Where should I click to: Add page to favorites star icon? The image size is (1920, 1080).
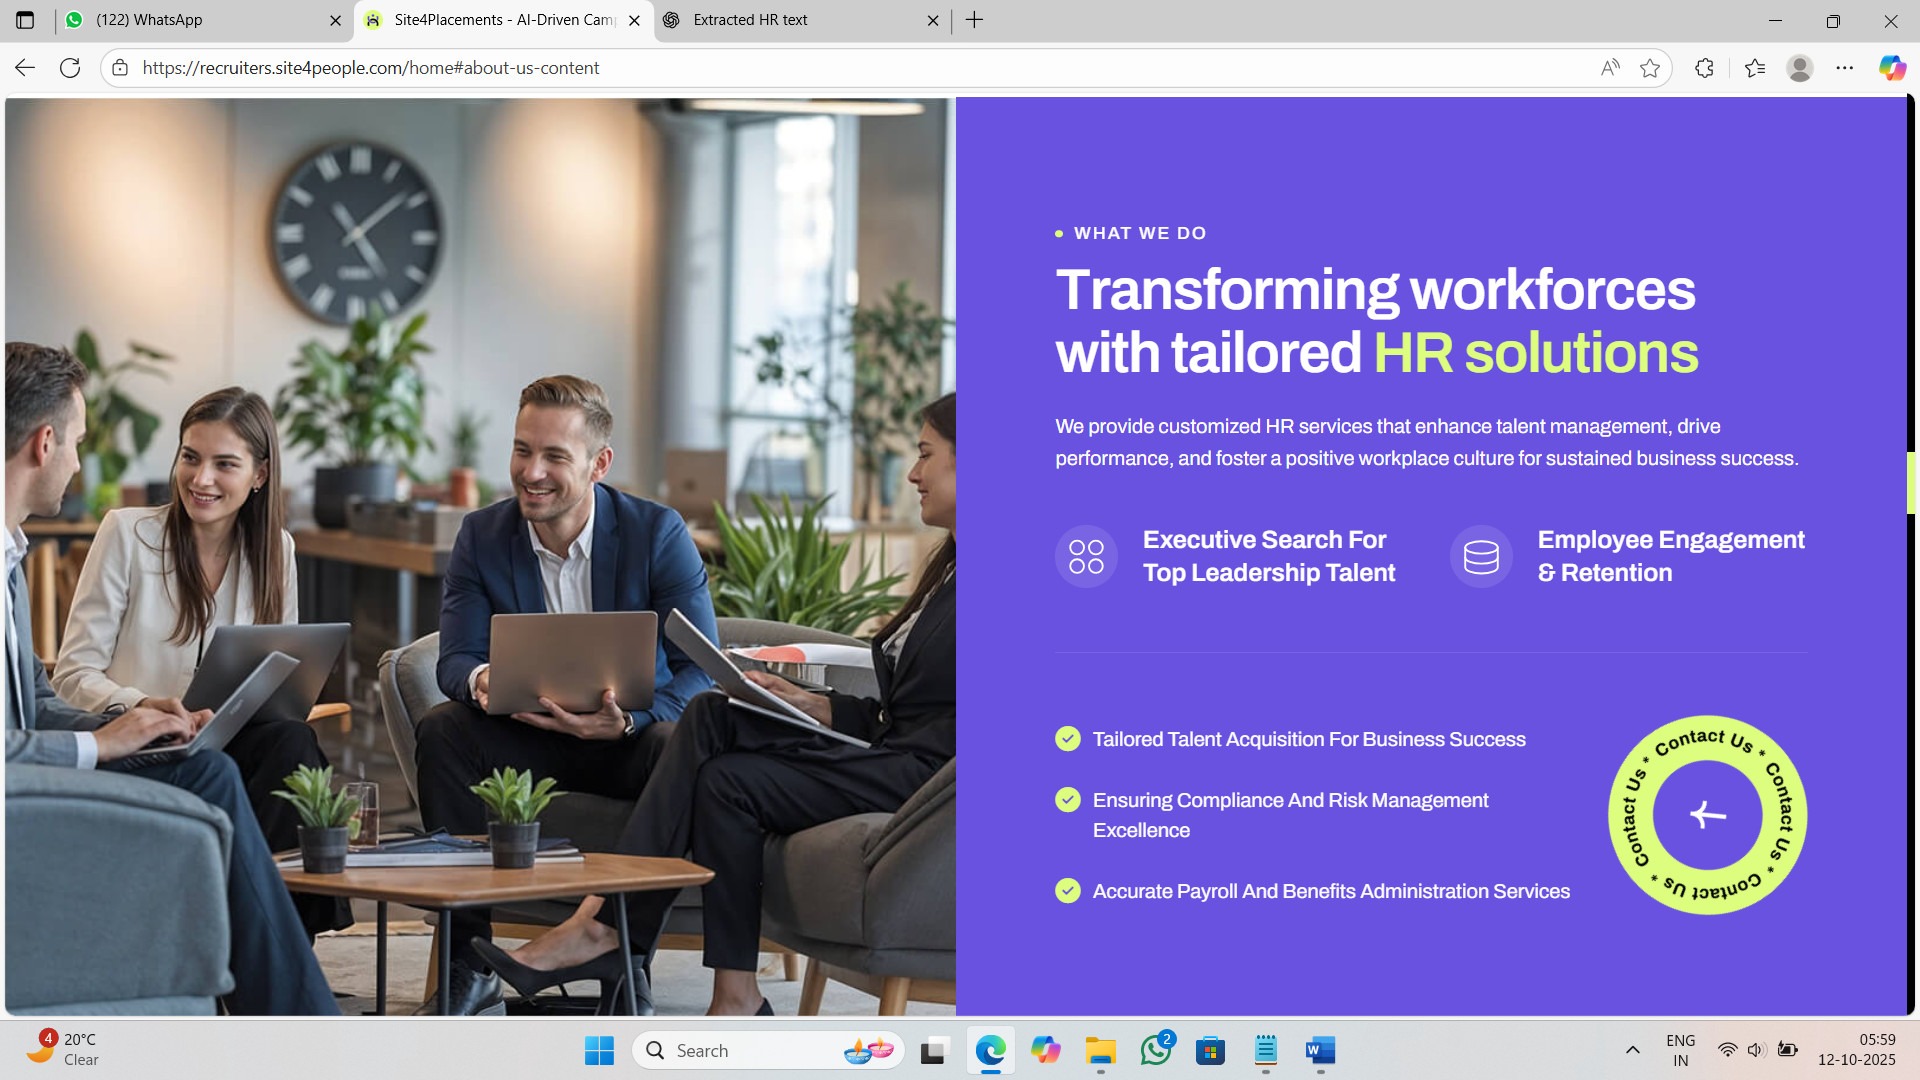1650,68
